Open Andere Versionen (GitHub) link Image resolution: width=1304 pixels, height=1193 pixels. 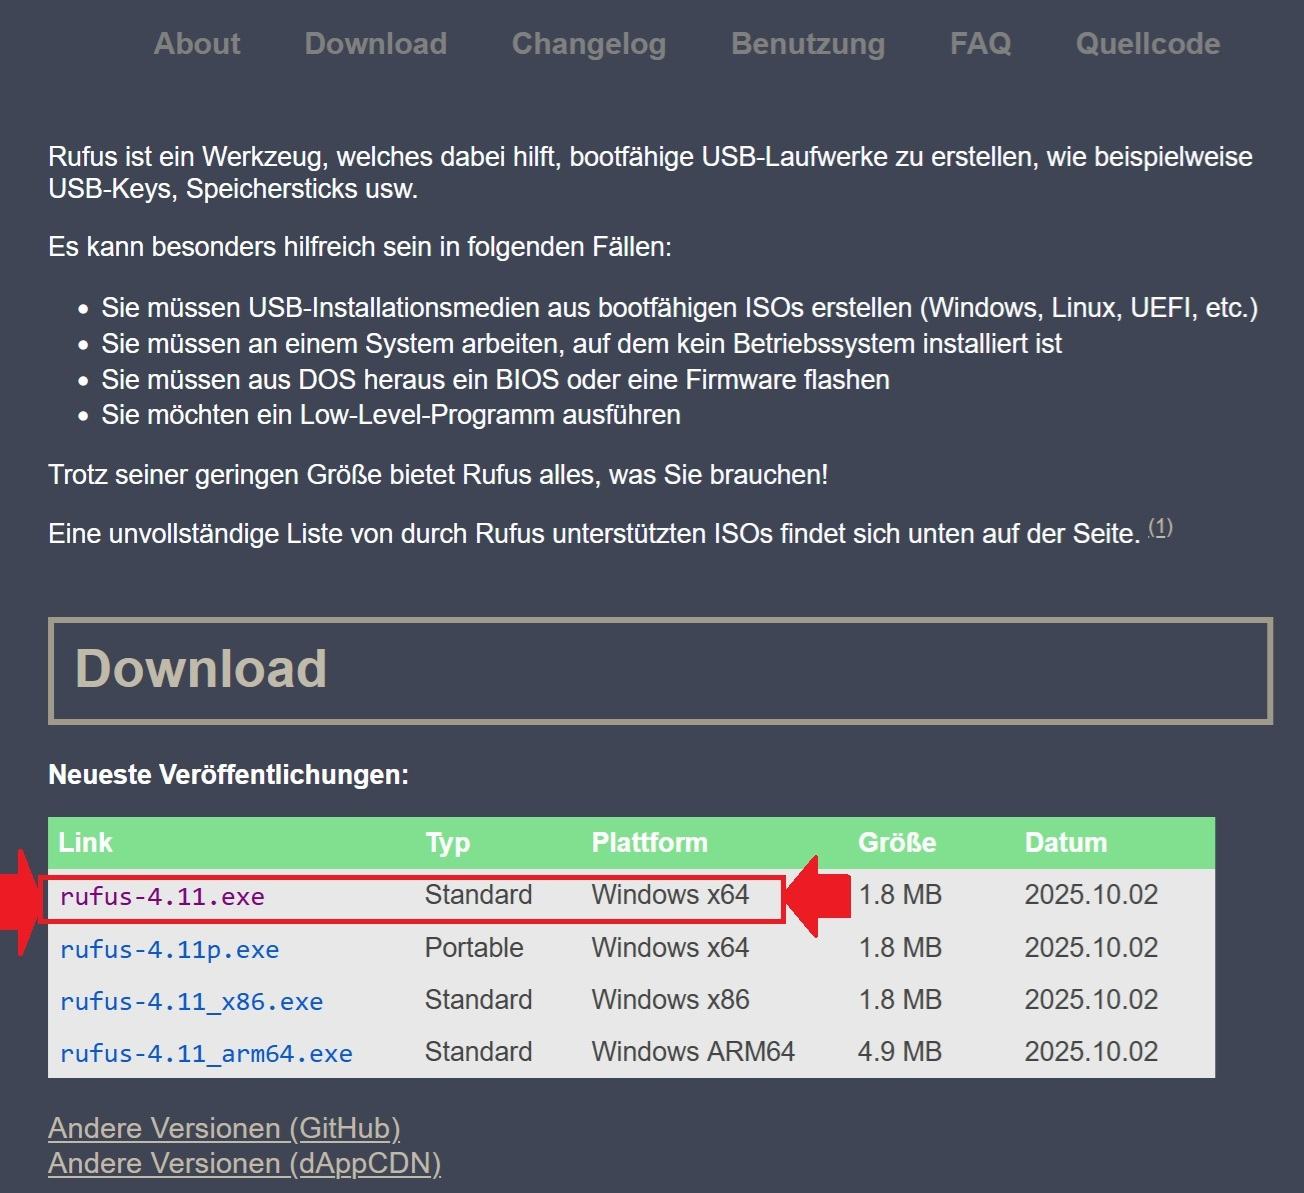224,1128
